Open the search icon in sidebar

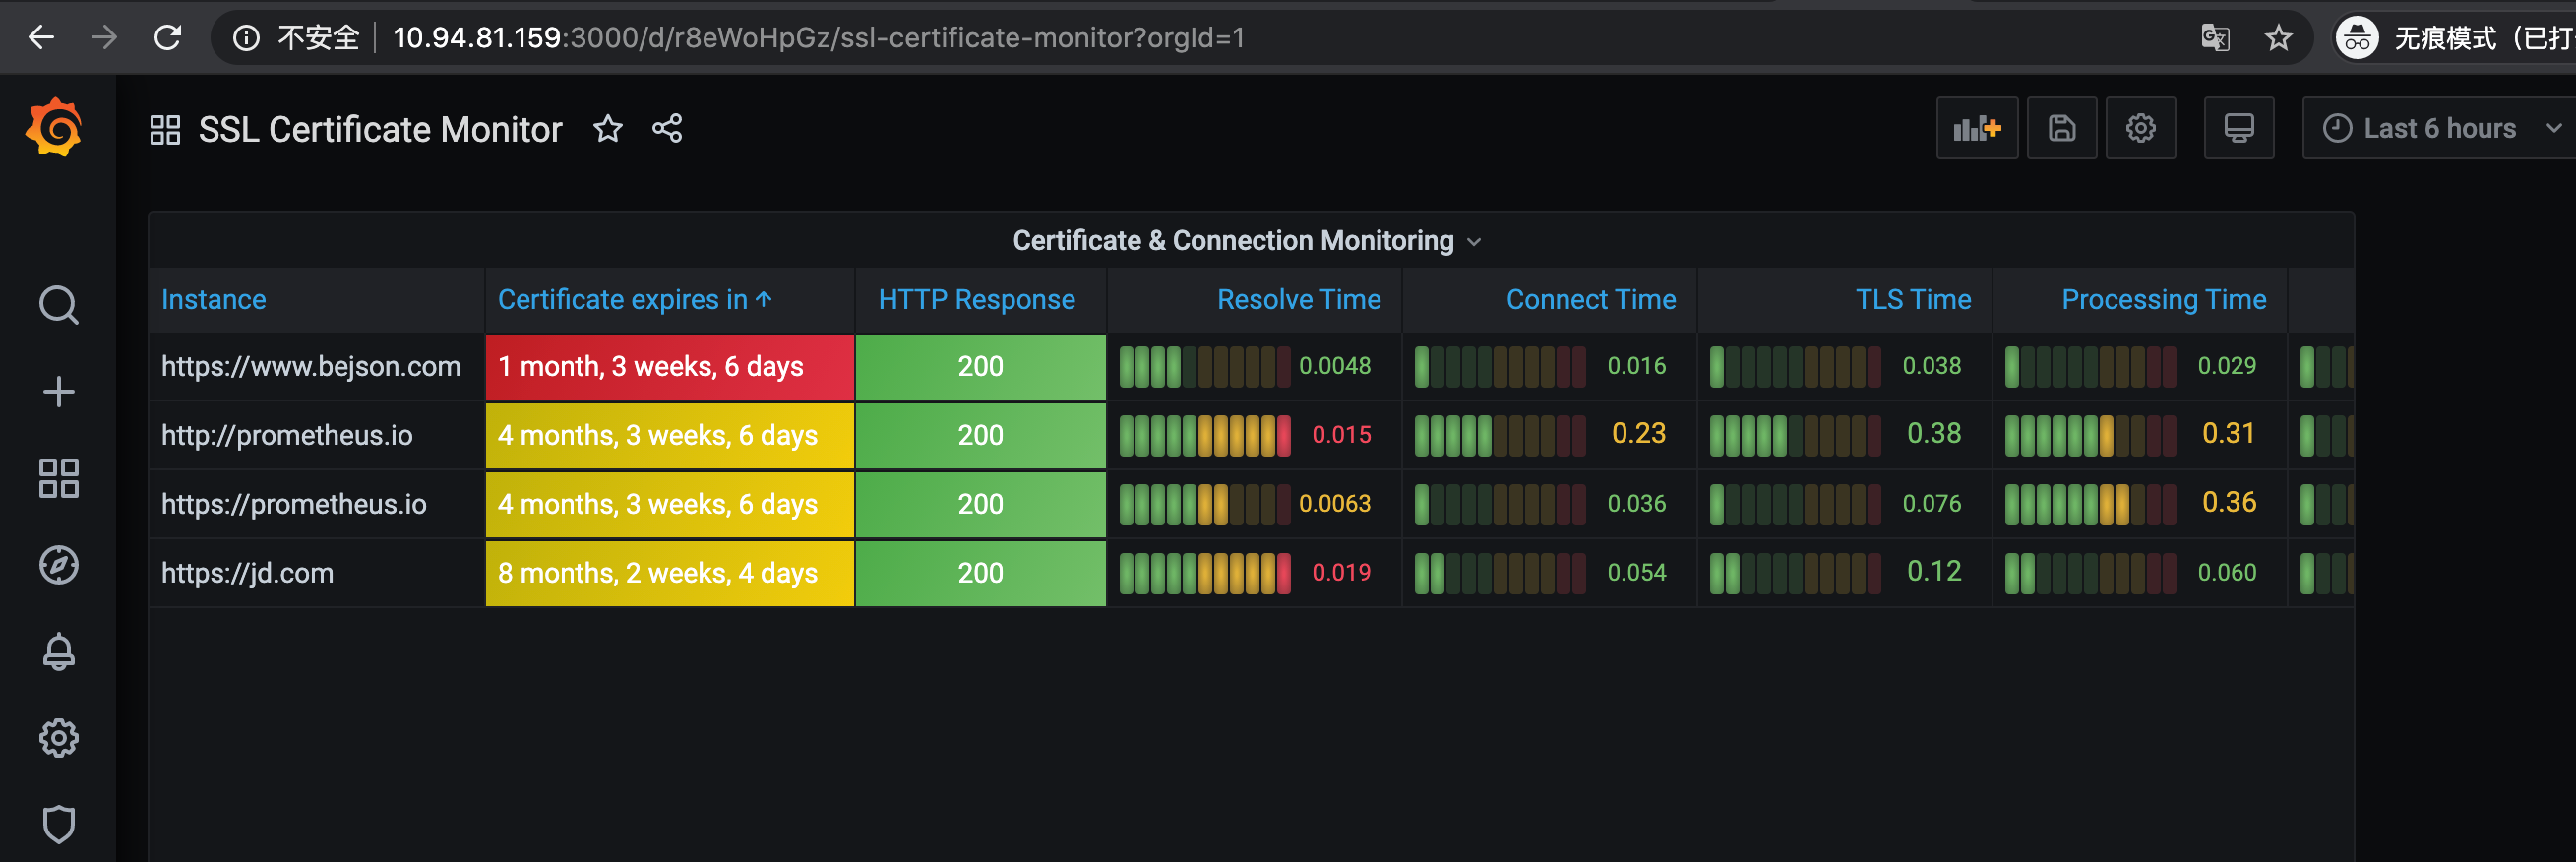pos(58,305)
